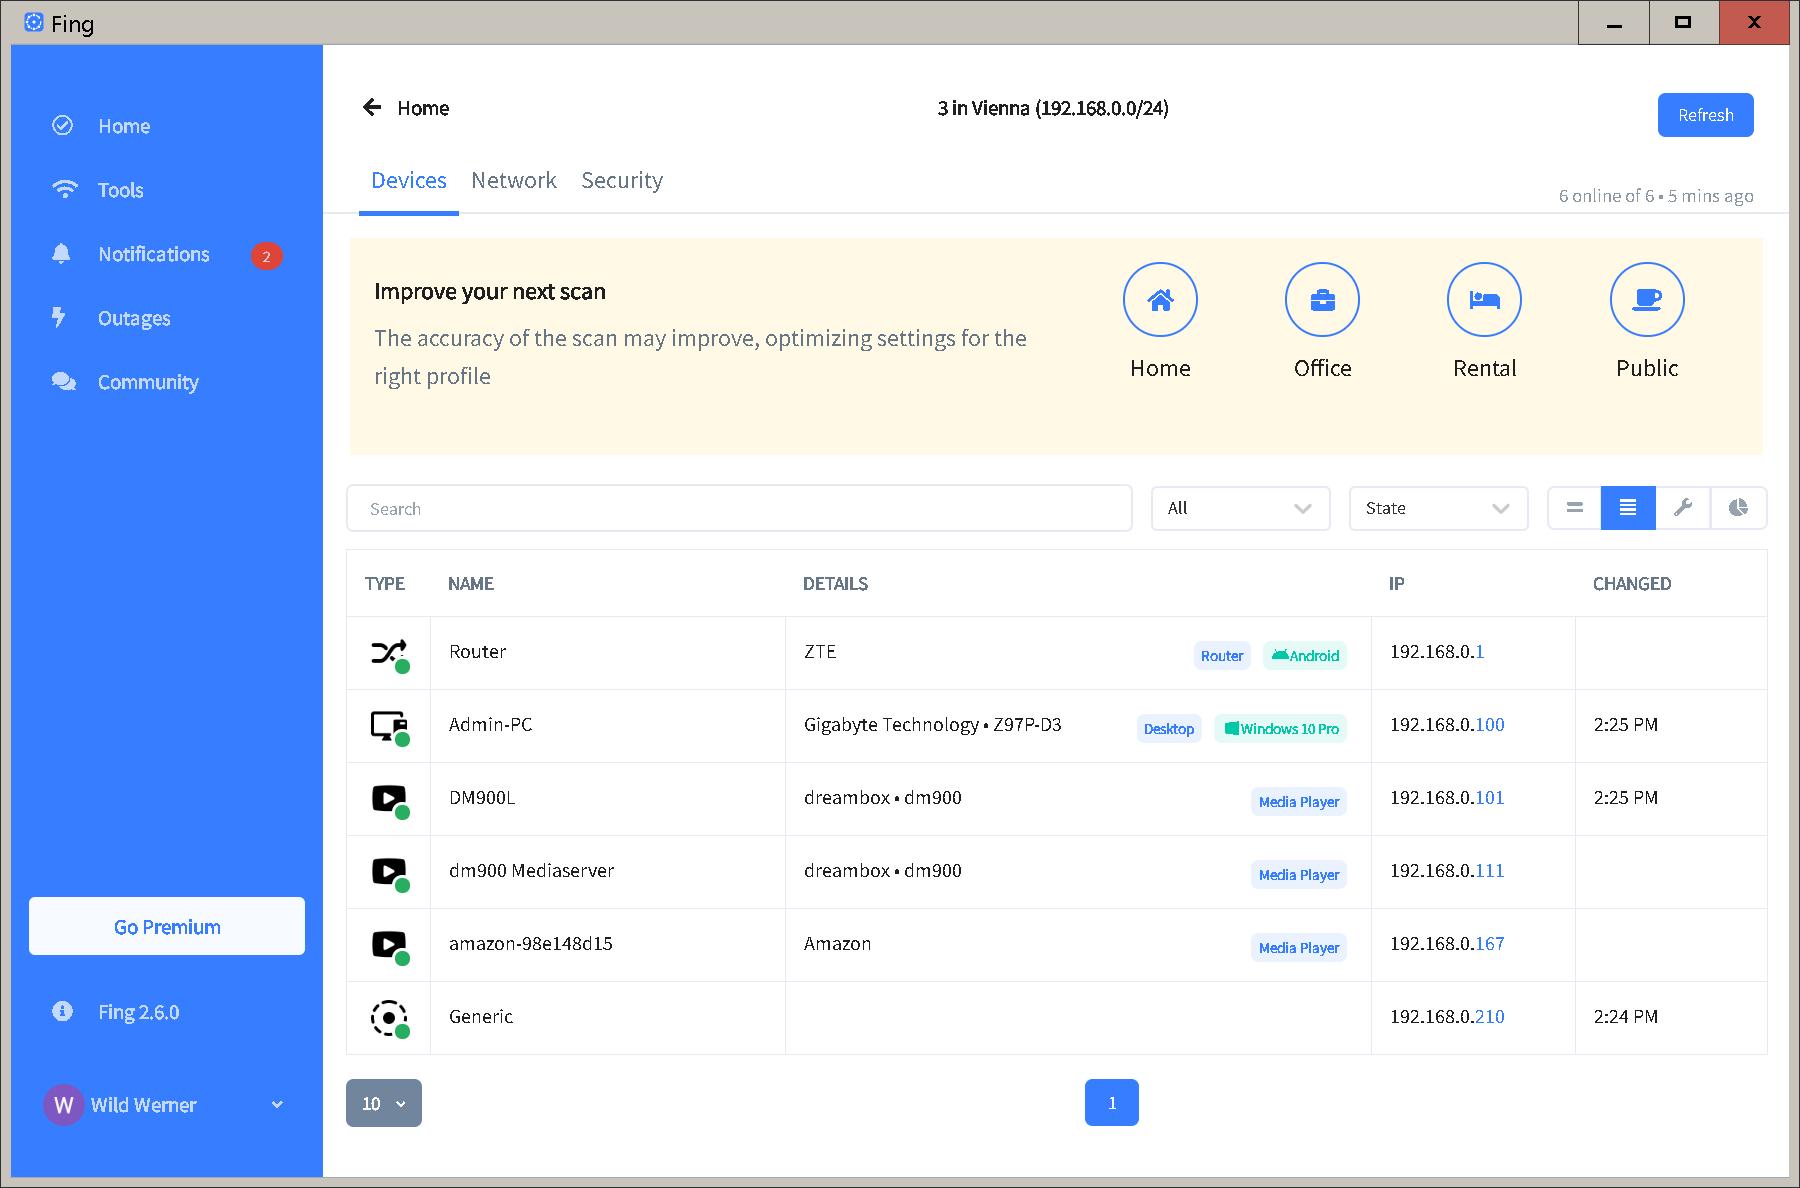Click the Go Premium button
Image resolution: width=1800 pixels, height=1188 pixels.
coord(167,926)
